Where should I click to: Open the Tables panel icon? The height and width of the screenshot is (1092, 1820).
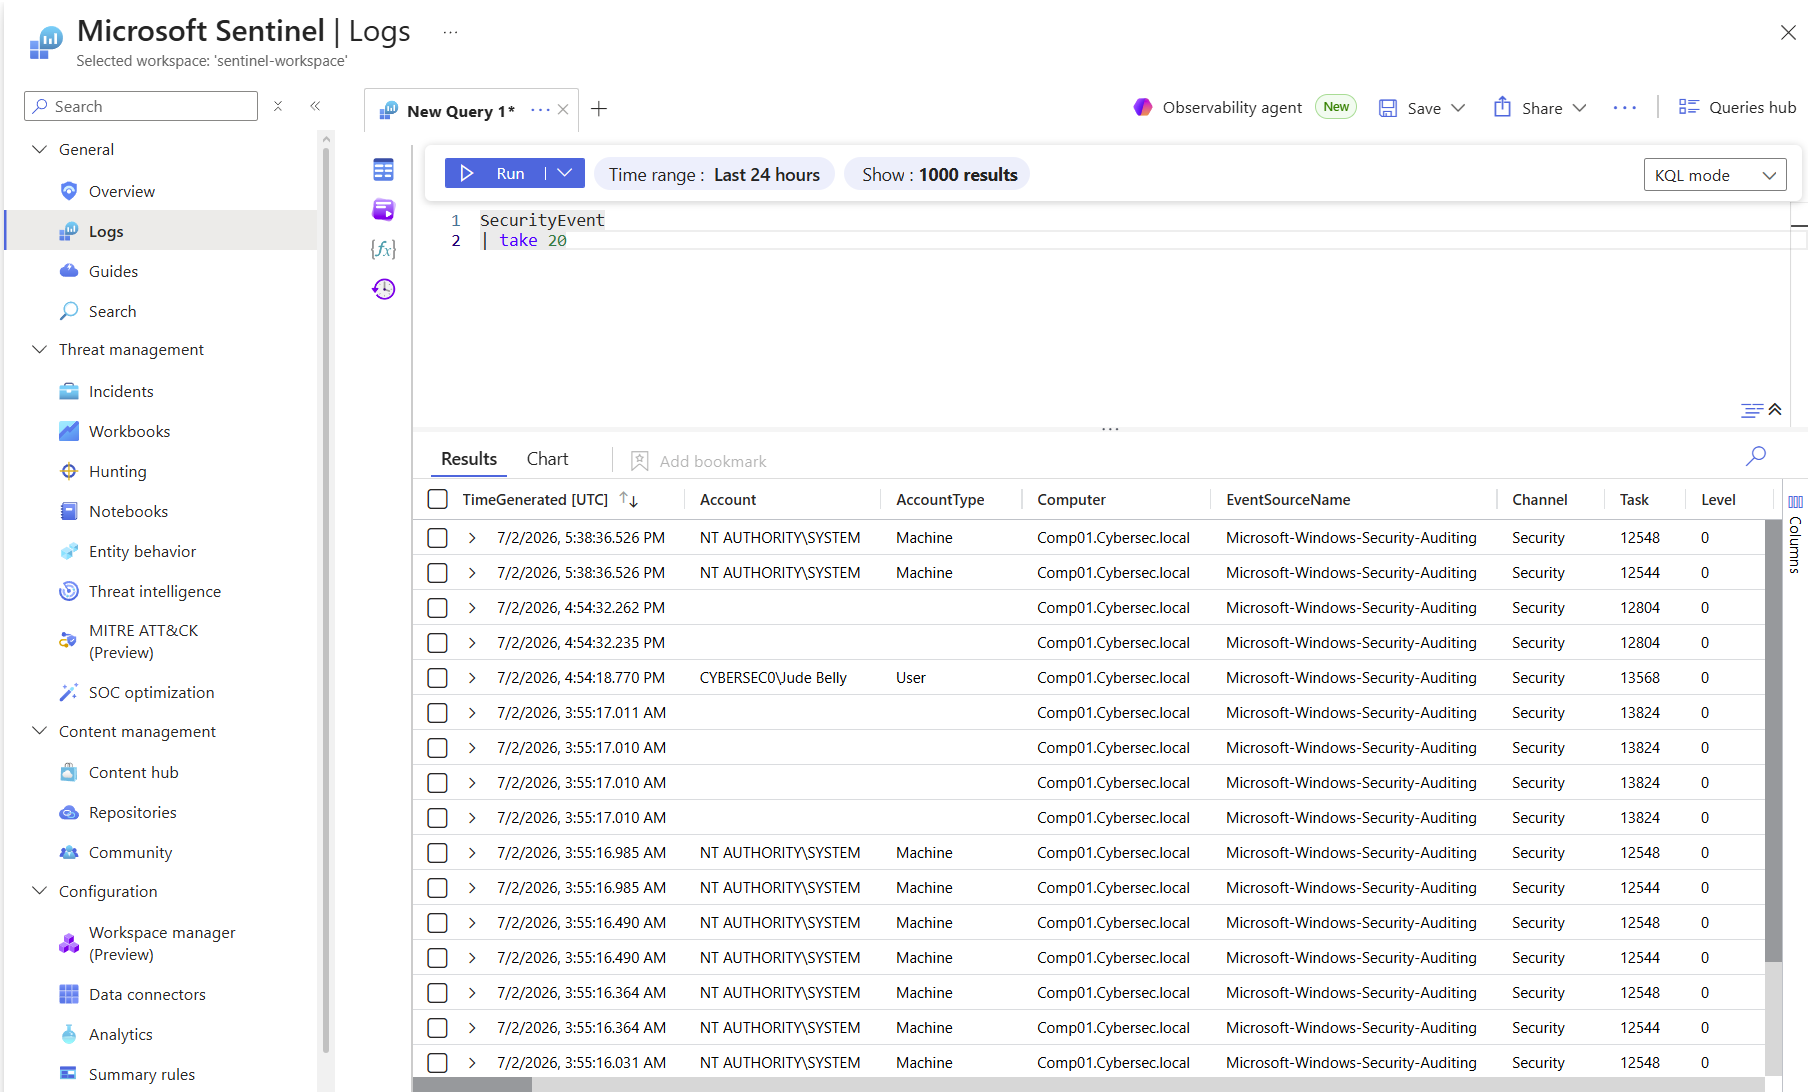383,170
